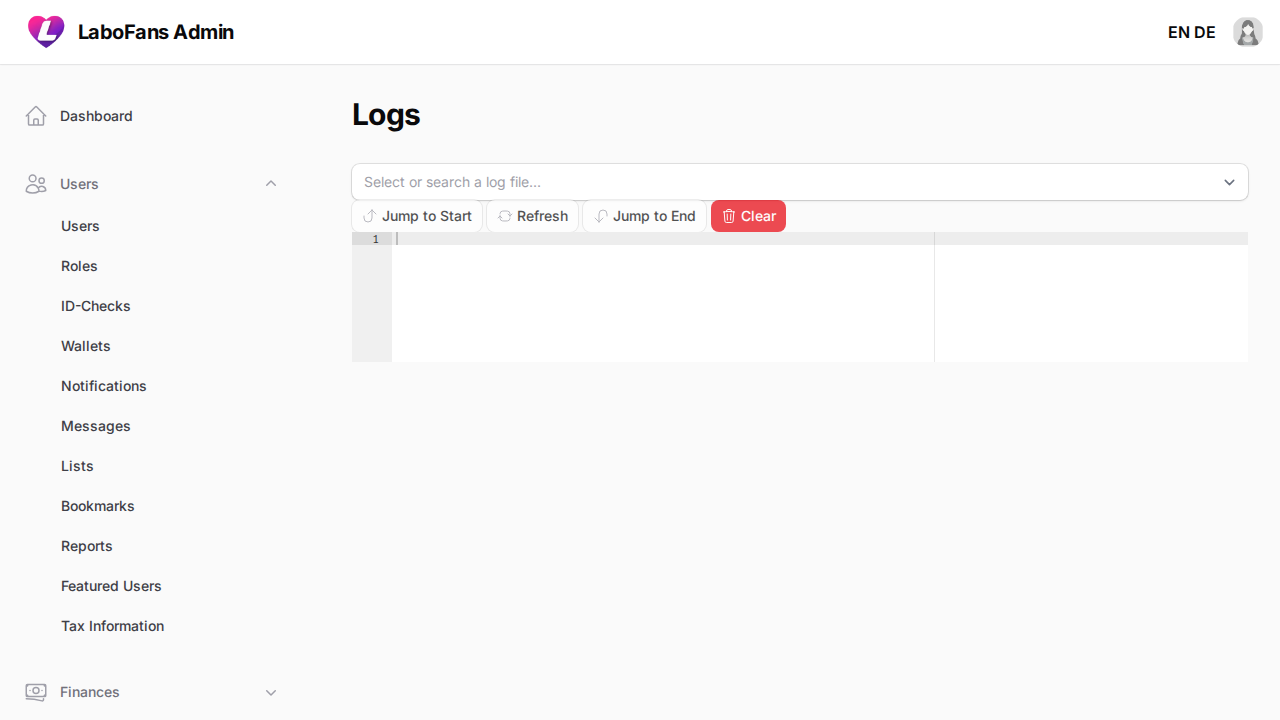This screenshot has width=1280, height=720.
Task: Click the red Clear button
Action: point(748,216)
